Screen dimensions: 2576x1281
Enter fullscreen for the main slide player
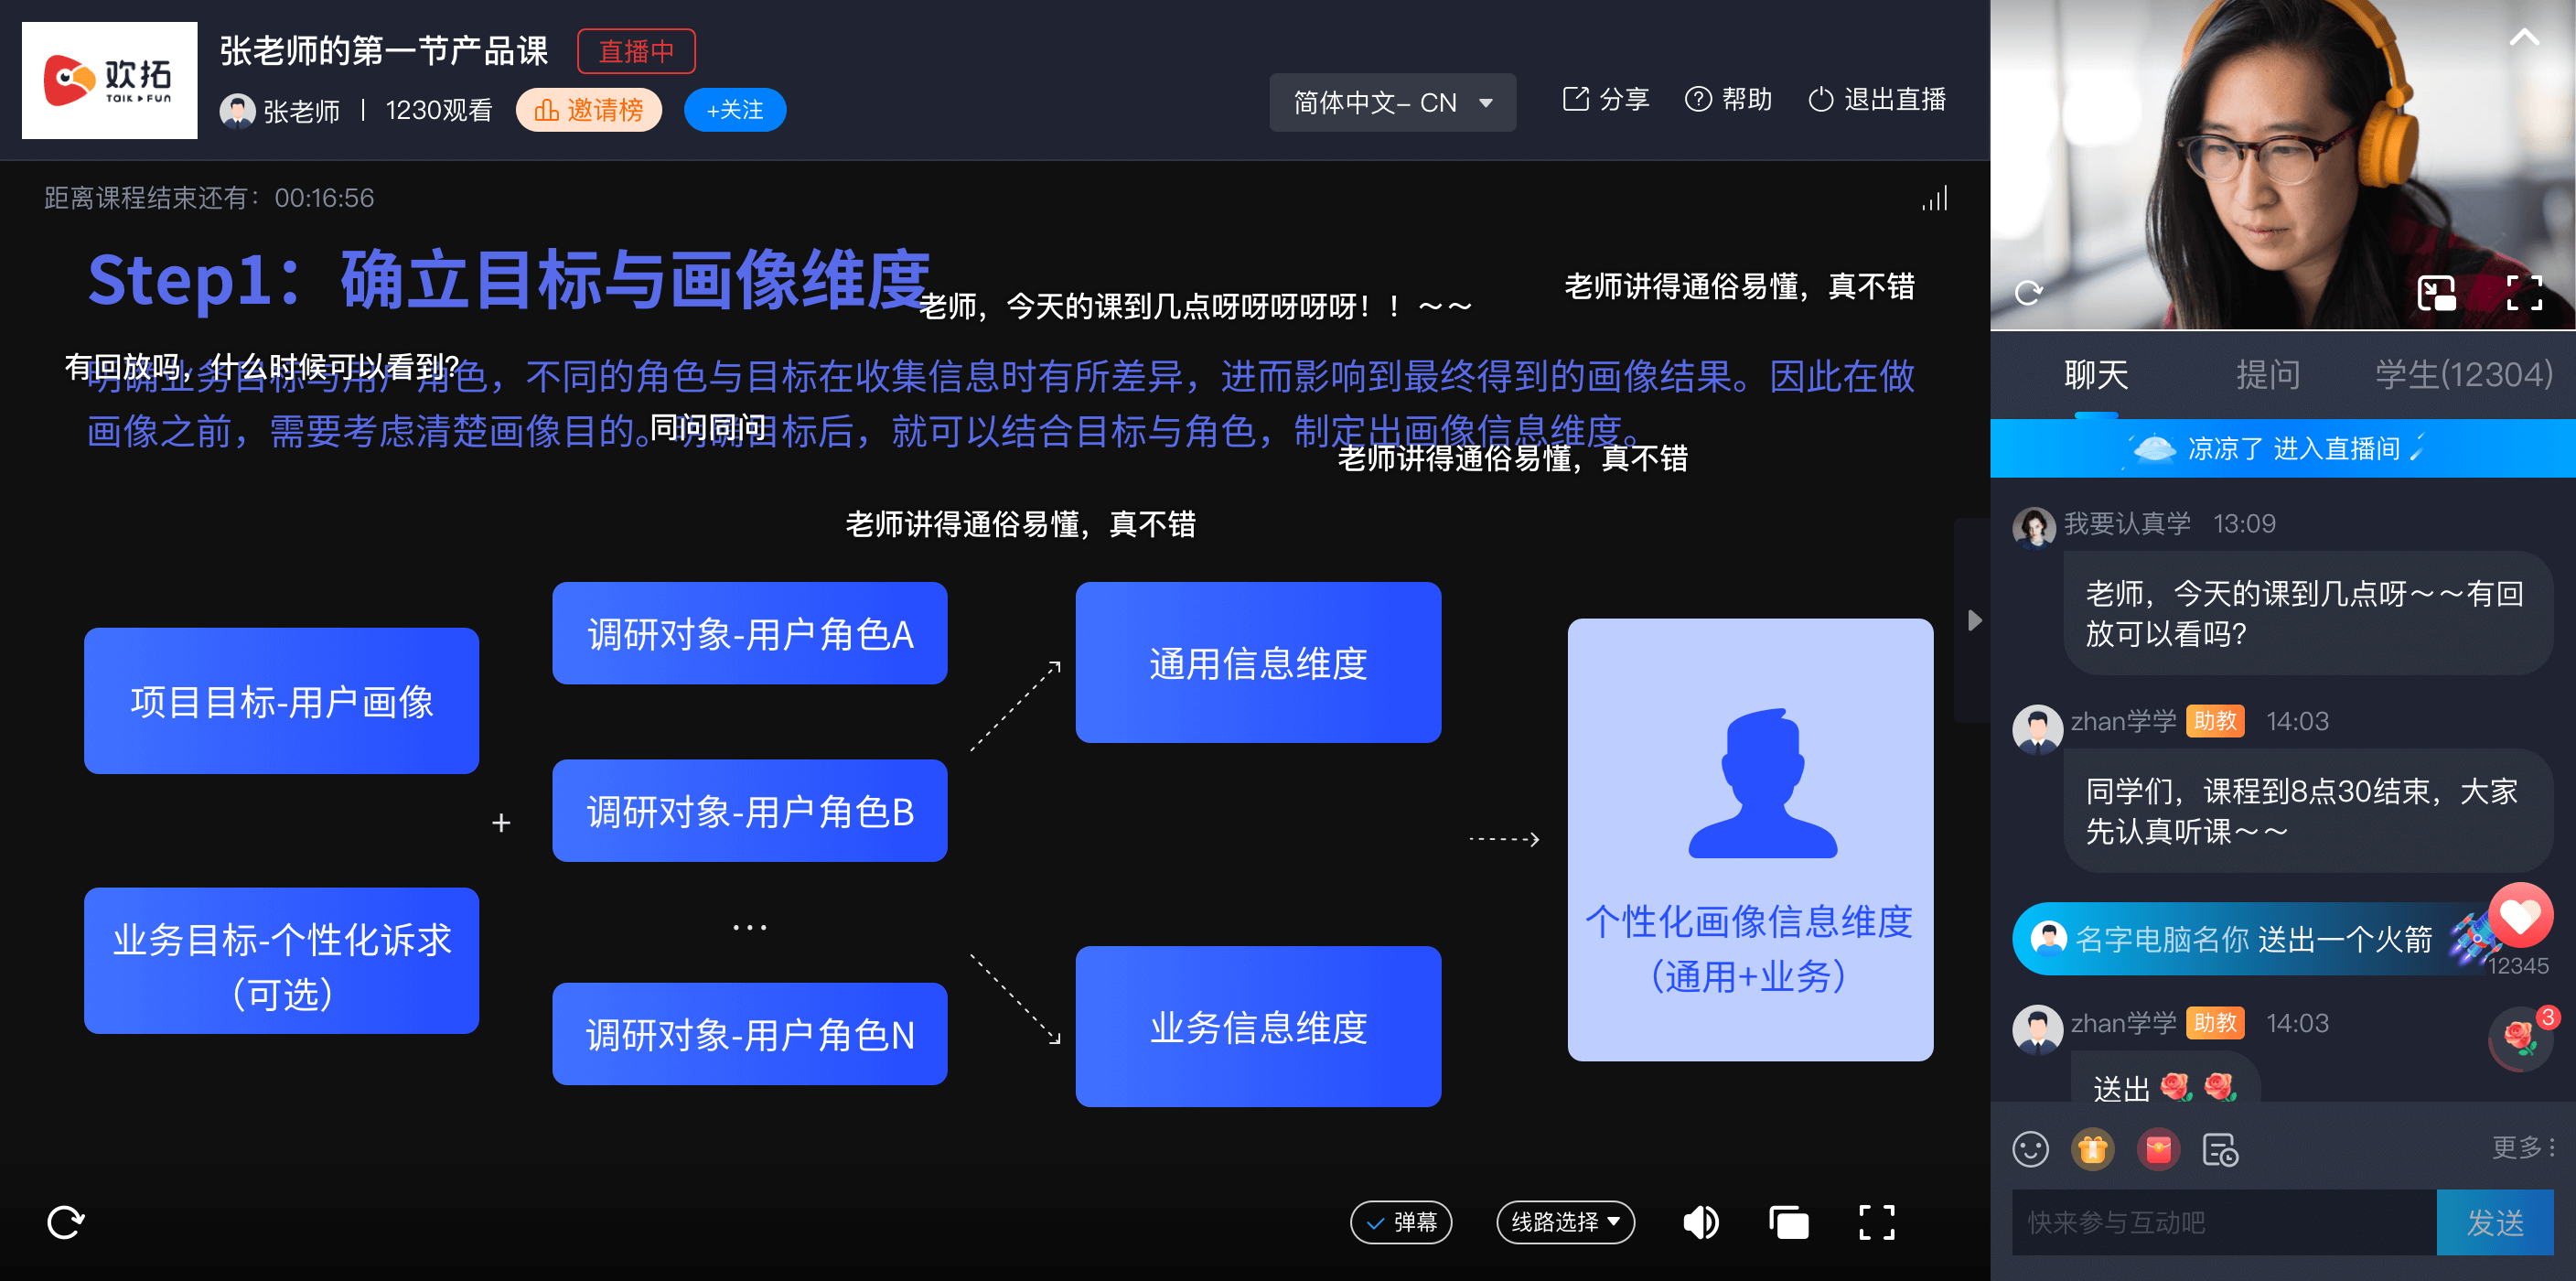click(x=1876, y=1222)
